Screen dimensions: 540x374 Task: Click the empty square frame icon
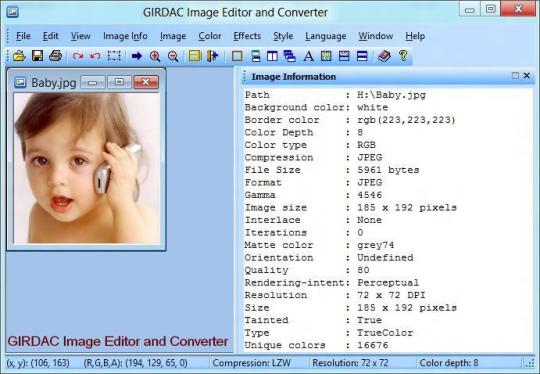click(x=237, y=56)
